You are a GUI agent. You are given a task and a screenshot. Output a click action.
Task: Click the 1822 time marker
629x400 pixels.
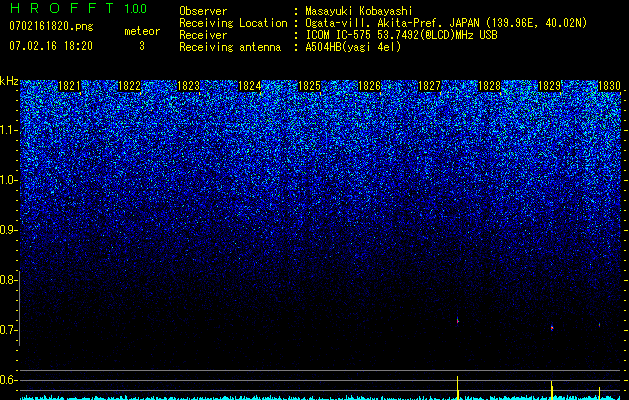point(130,86)
